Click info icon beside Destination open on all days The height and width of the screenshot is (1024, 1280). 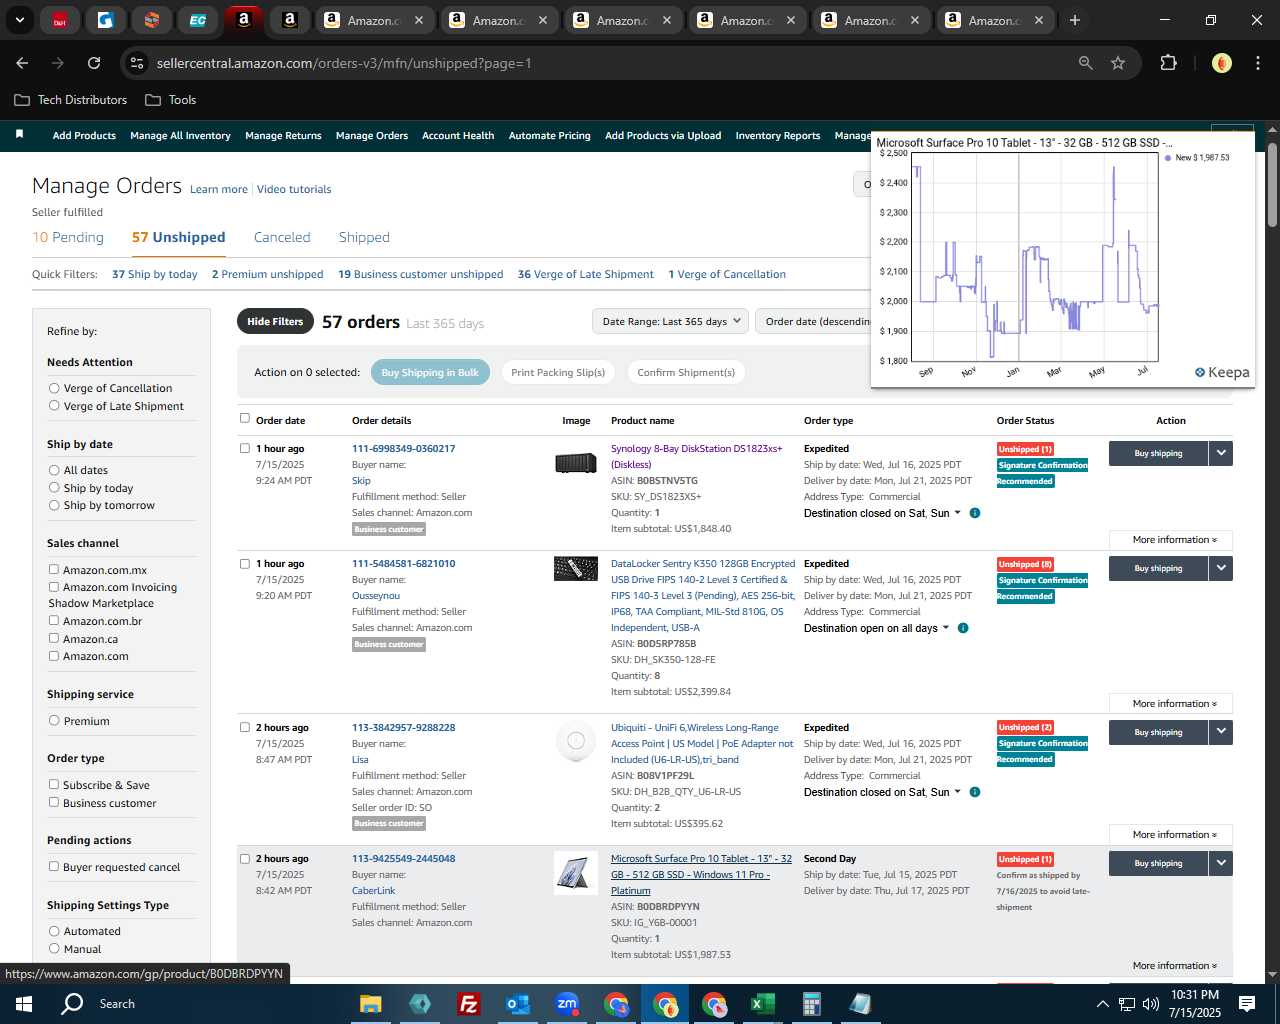963,628
